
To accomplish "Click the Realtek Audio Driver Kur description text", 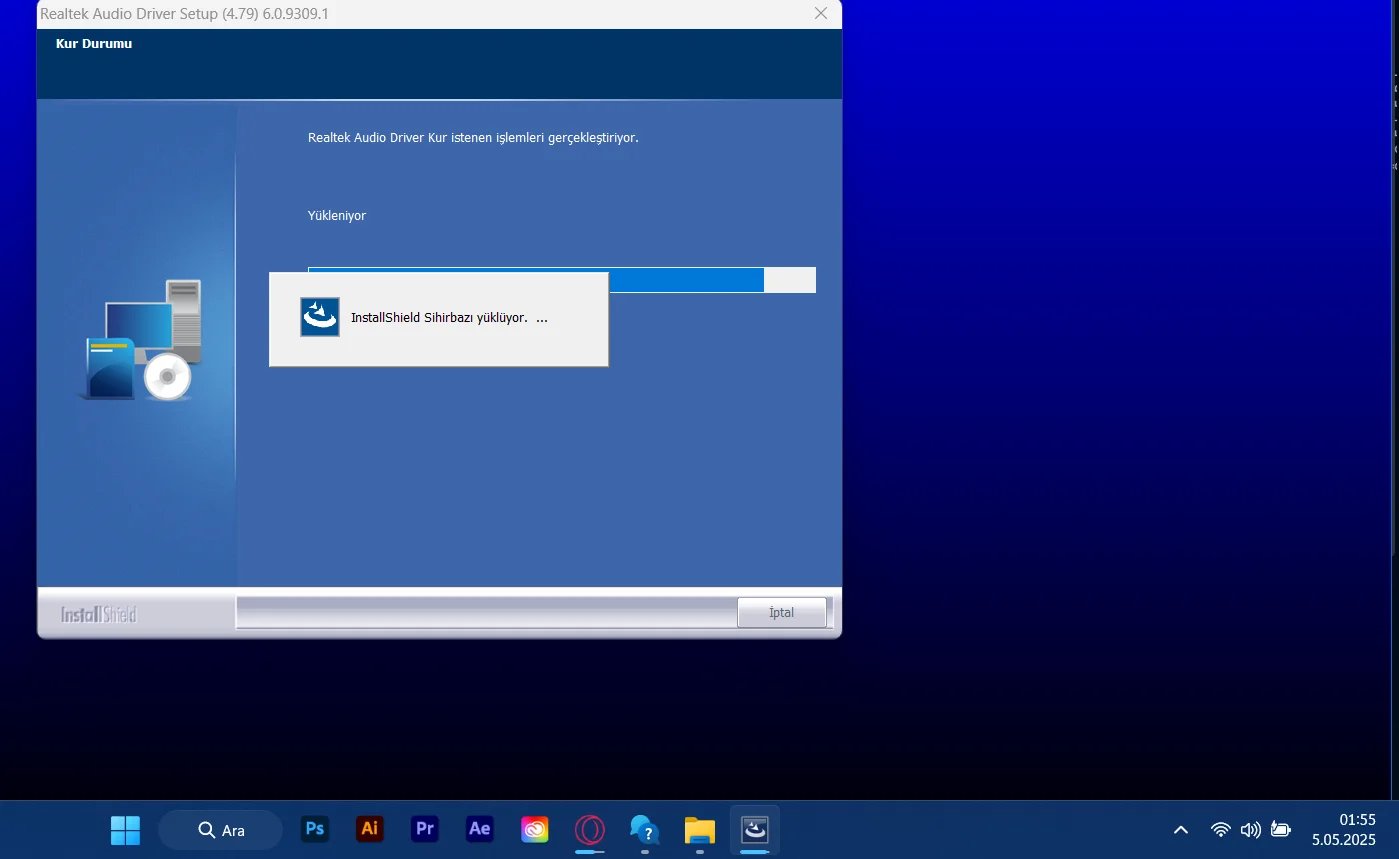I will (x=473, y=138).
